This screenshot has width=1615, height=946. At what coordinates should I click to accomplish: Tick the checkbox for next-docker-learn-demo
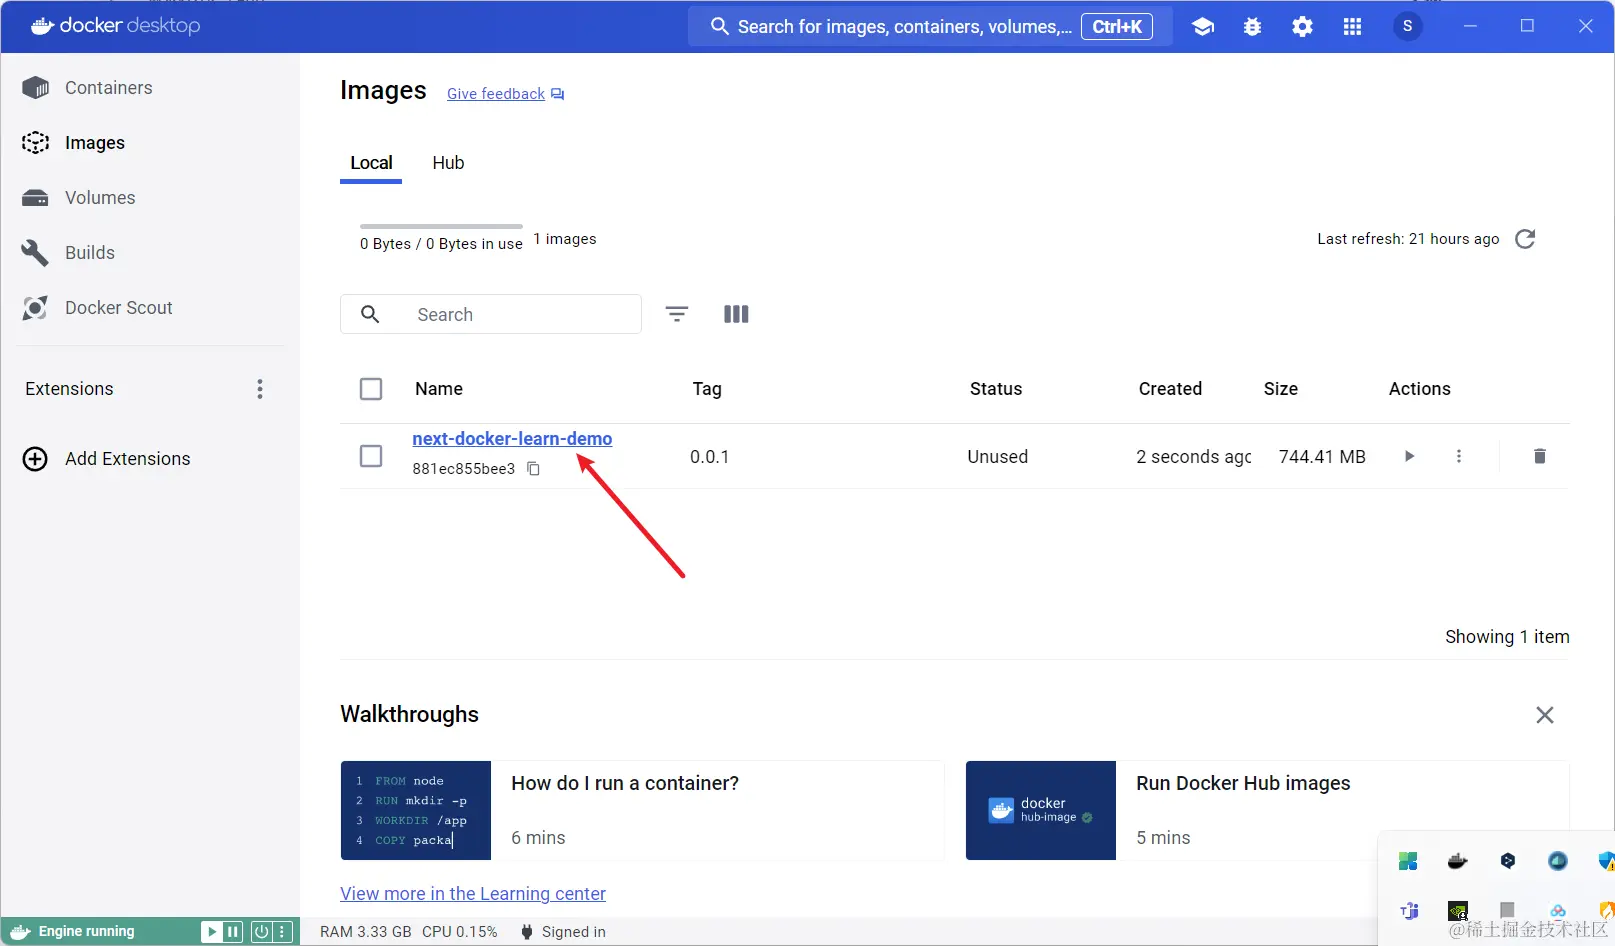[x=371, y=456]
